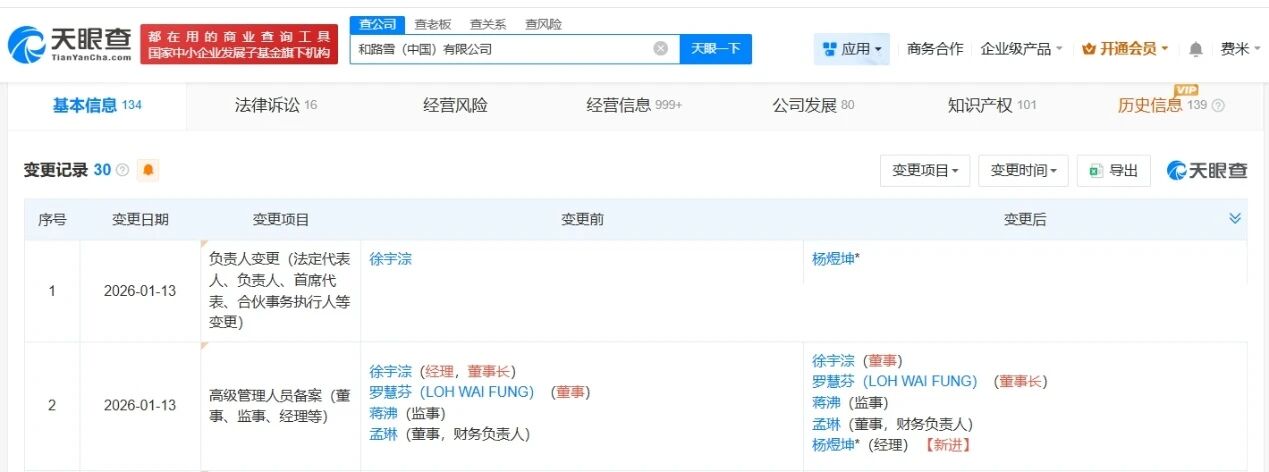This screenshot has width=1269, height=472.
Task: Open 徐宇淙 (董事) link in row 2 变更后
Action: point(833,360)
